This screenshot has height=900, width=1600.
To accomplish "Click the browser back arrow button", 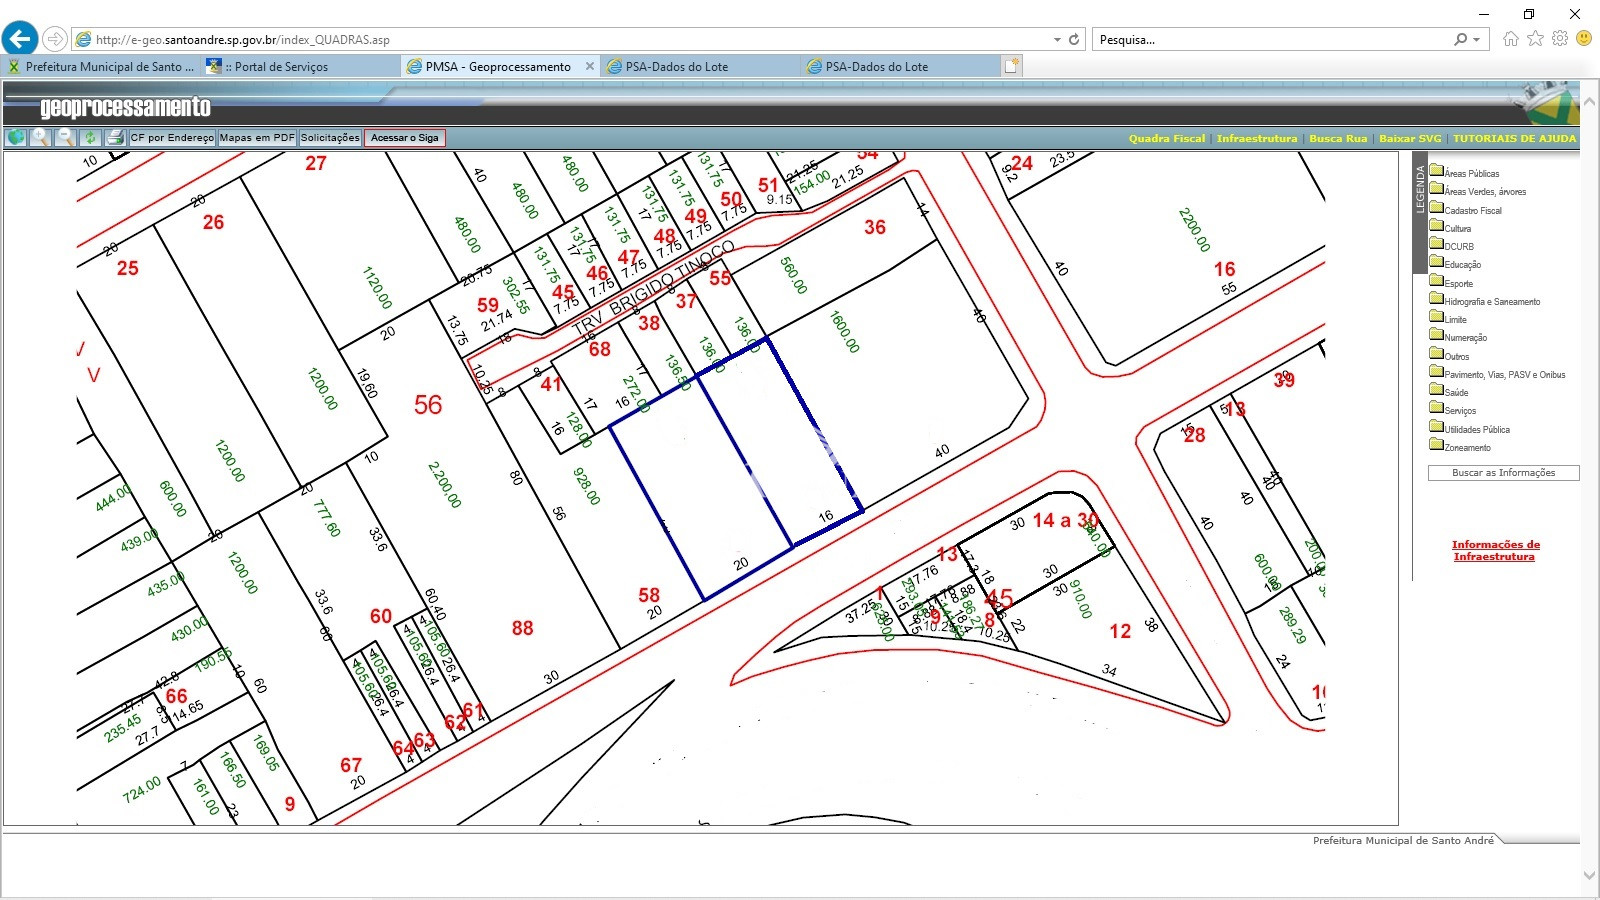I will (20, 39).
